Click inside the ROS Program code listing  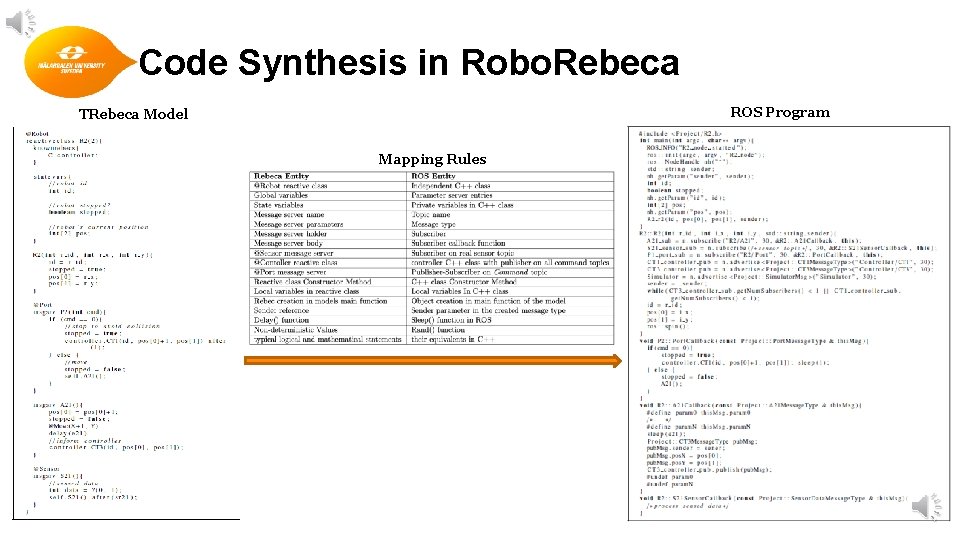click(789, 323)
